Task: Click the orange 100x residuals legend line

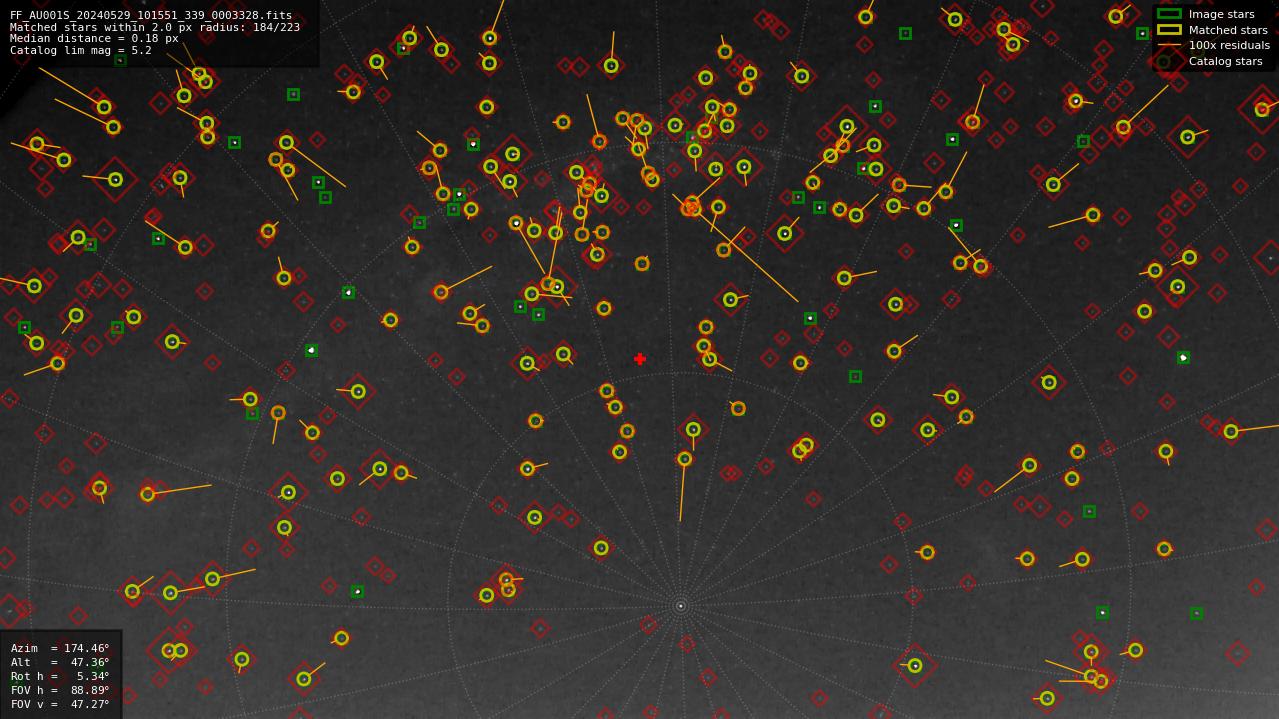Action: tap(1169, 45)
